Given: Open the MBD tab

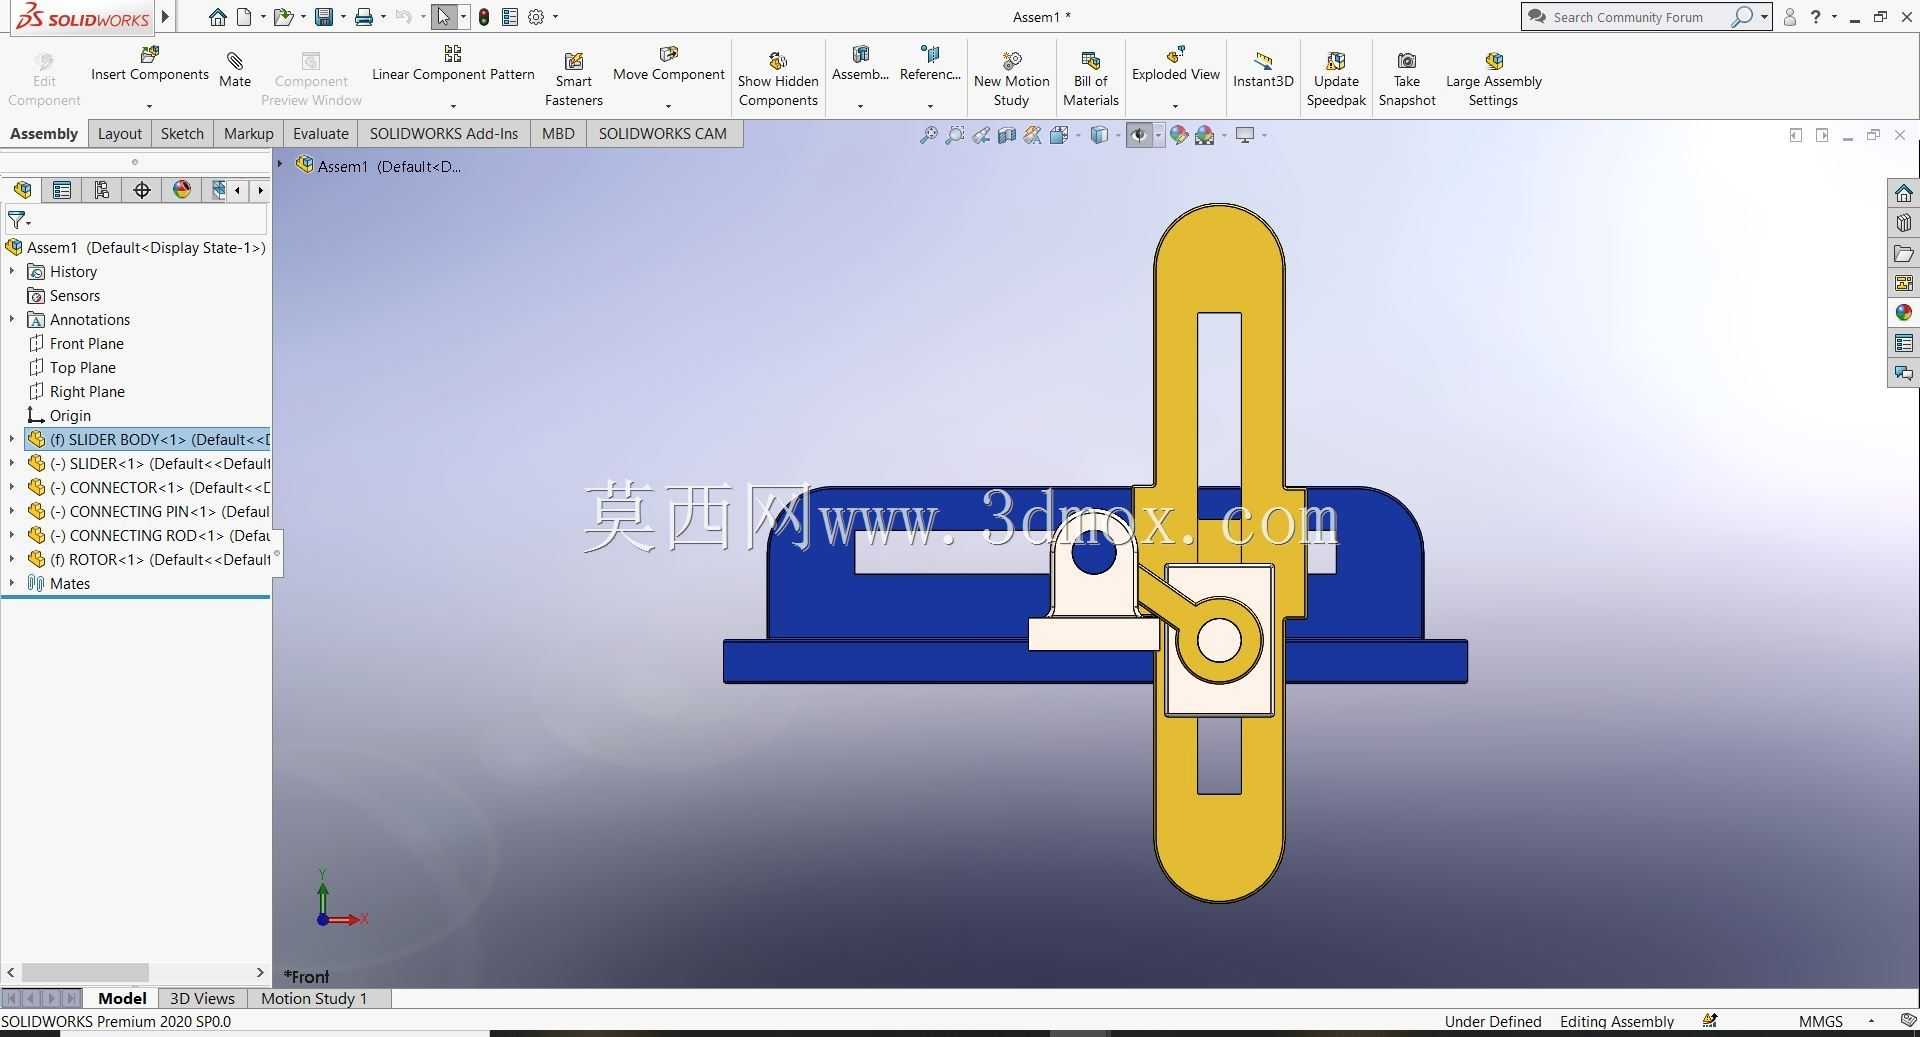Looking at the screenshot, I should click(558, 134).
